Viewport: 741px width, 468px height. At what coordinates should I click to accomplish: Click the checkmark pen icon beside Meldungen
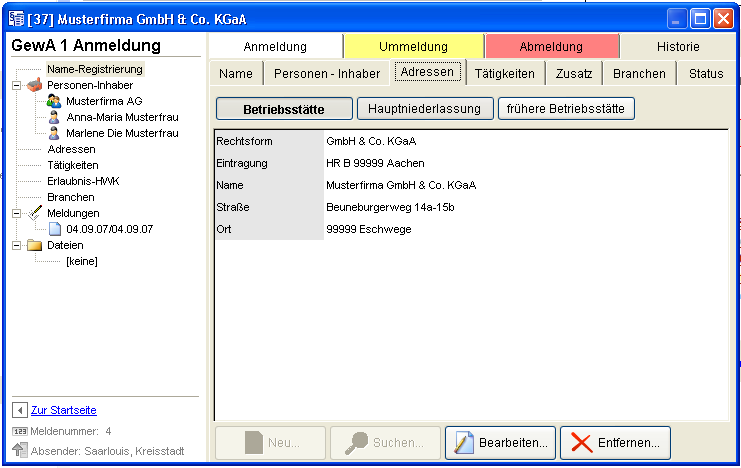34,213
